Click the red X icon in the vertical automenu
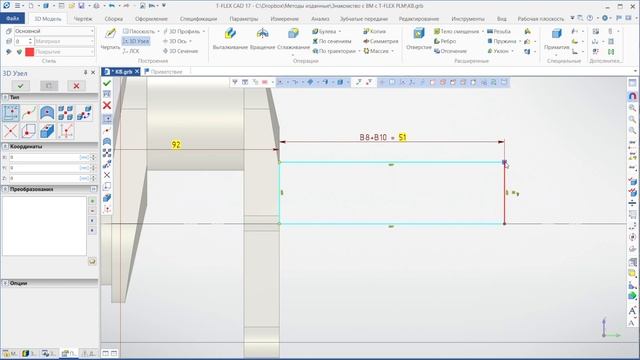640x360 pixels. [107, 105]
